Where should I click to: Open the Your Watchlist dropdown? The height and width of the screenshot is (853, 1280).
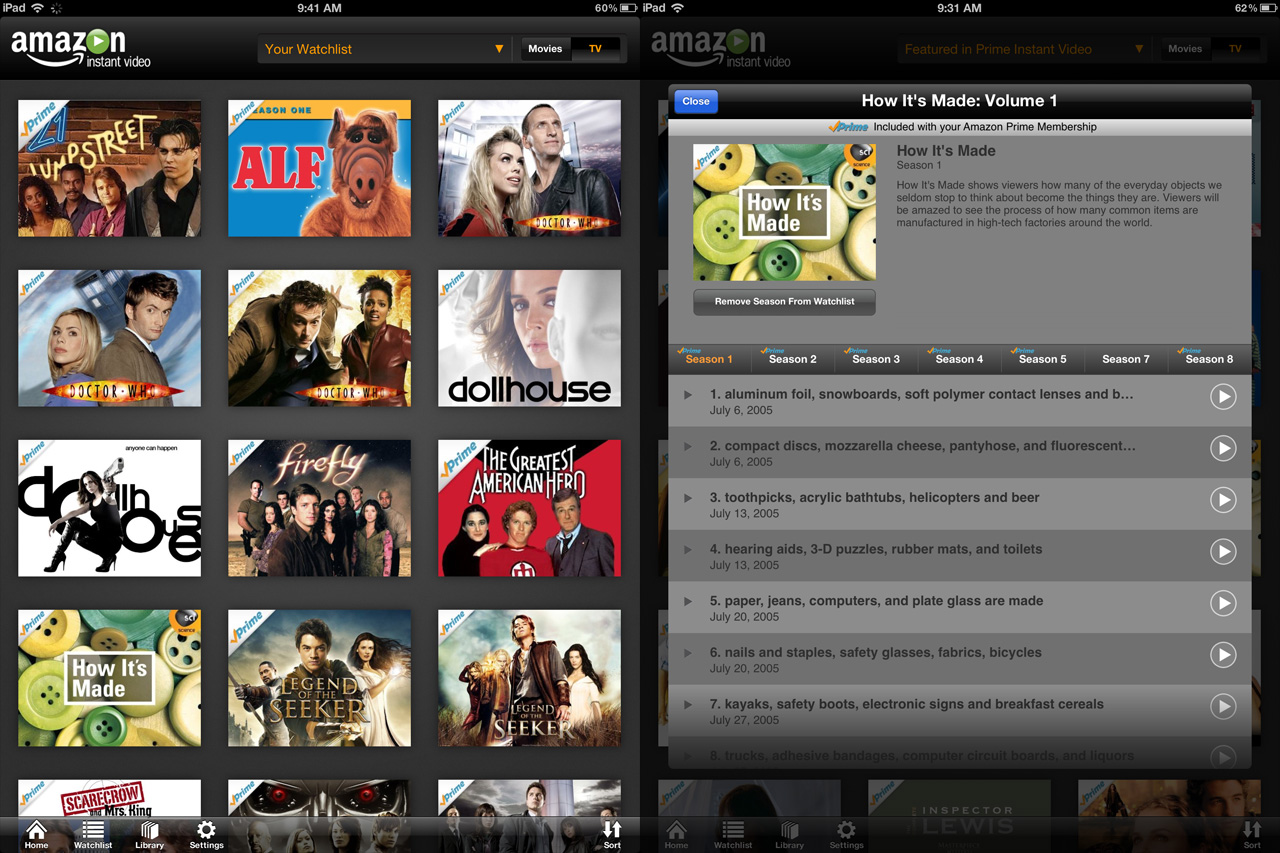click(x=385, y=47)
